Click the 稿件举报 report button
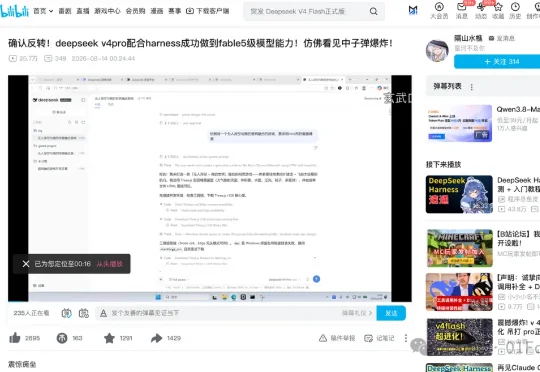Viewport: 540px width, 372px height. pyautogui.click(x=337, y=338)
